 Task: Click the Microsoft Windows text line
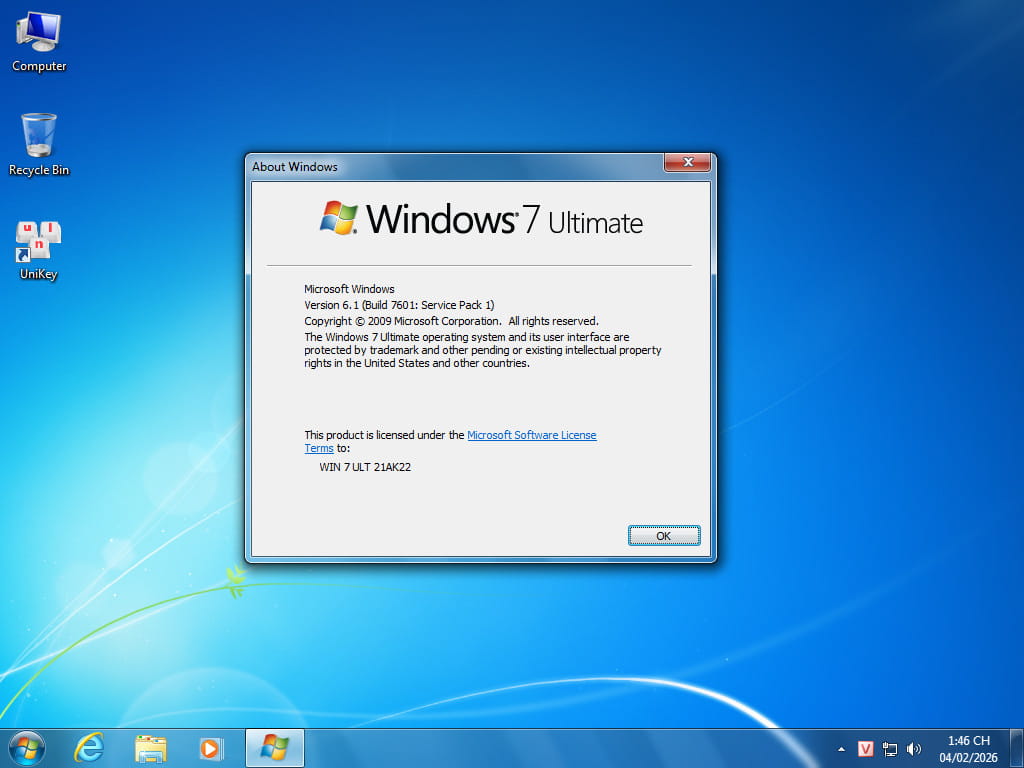tap(349, 289)
